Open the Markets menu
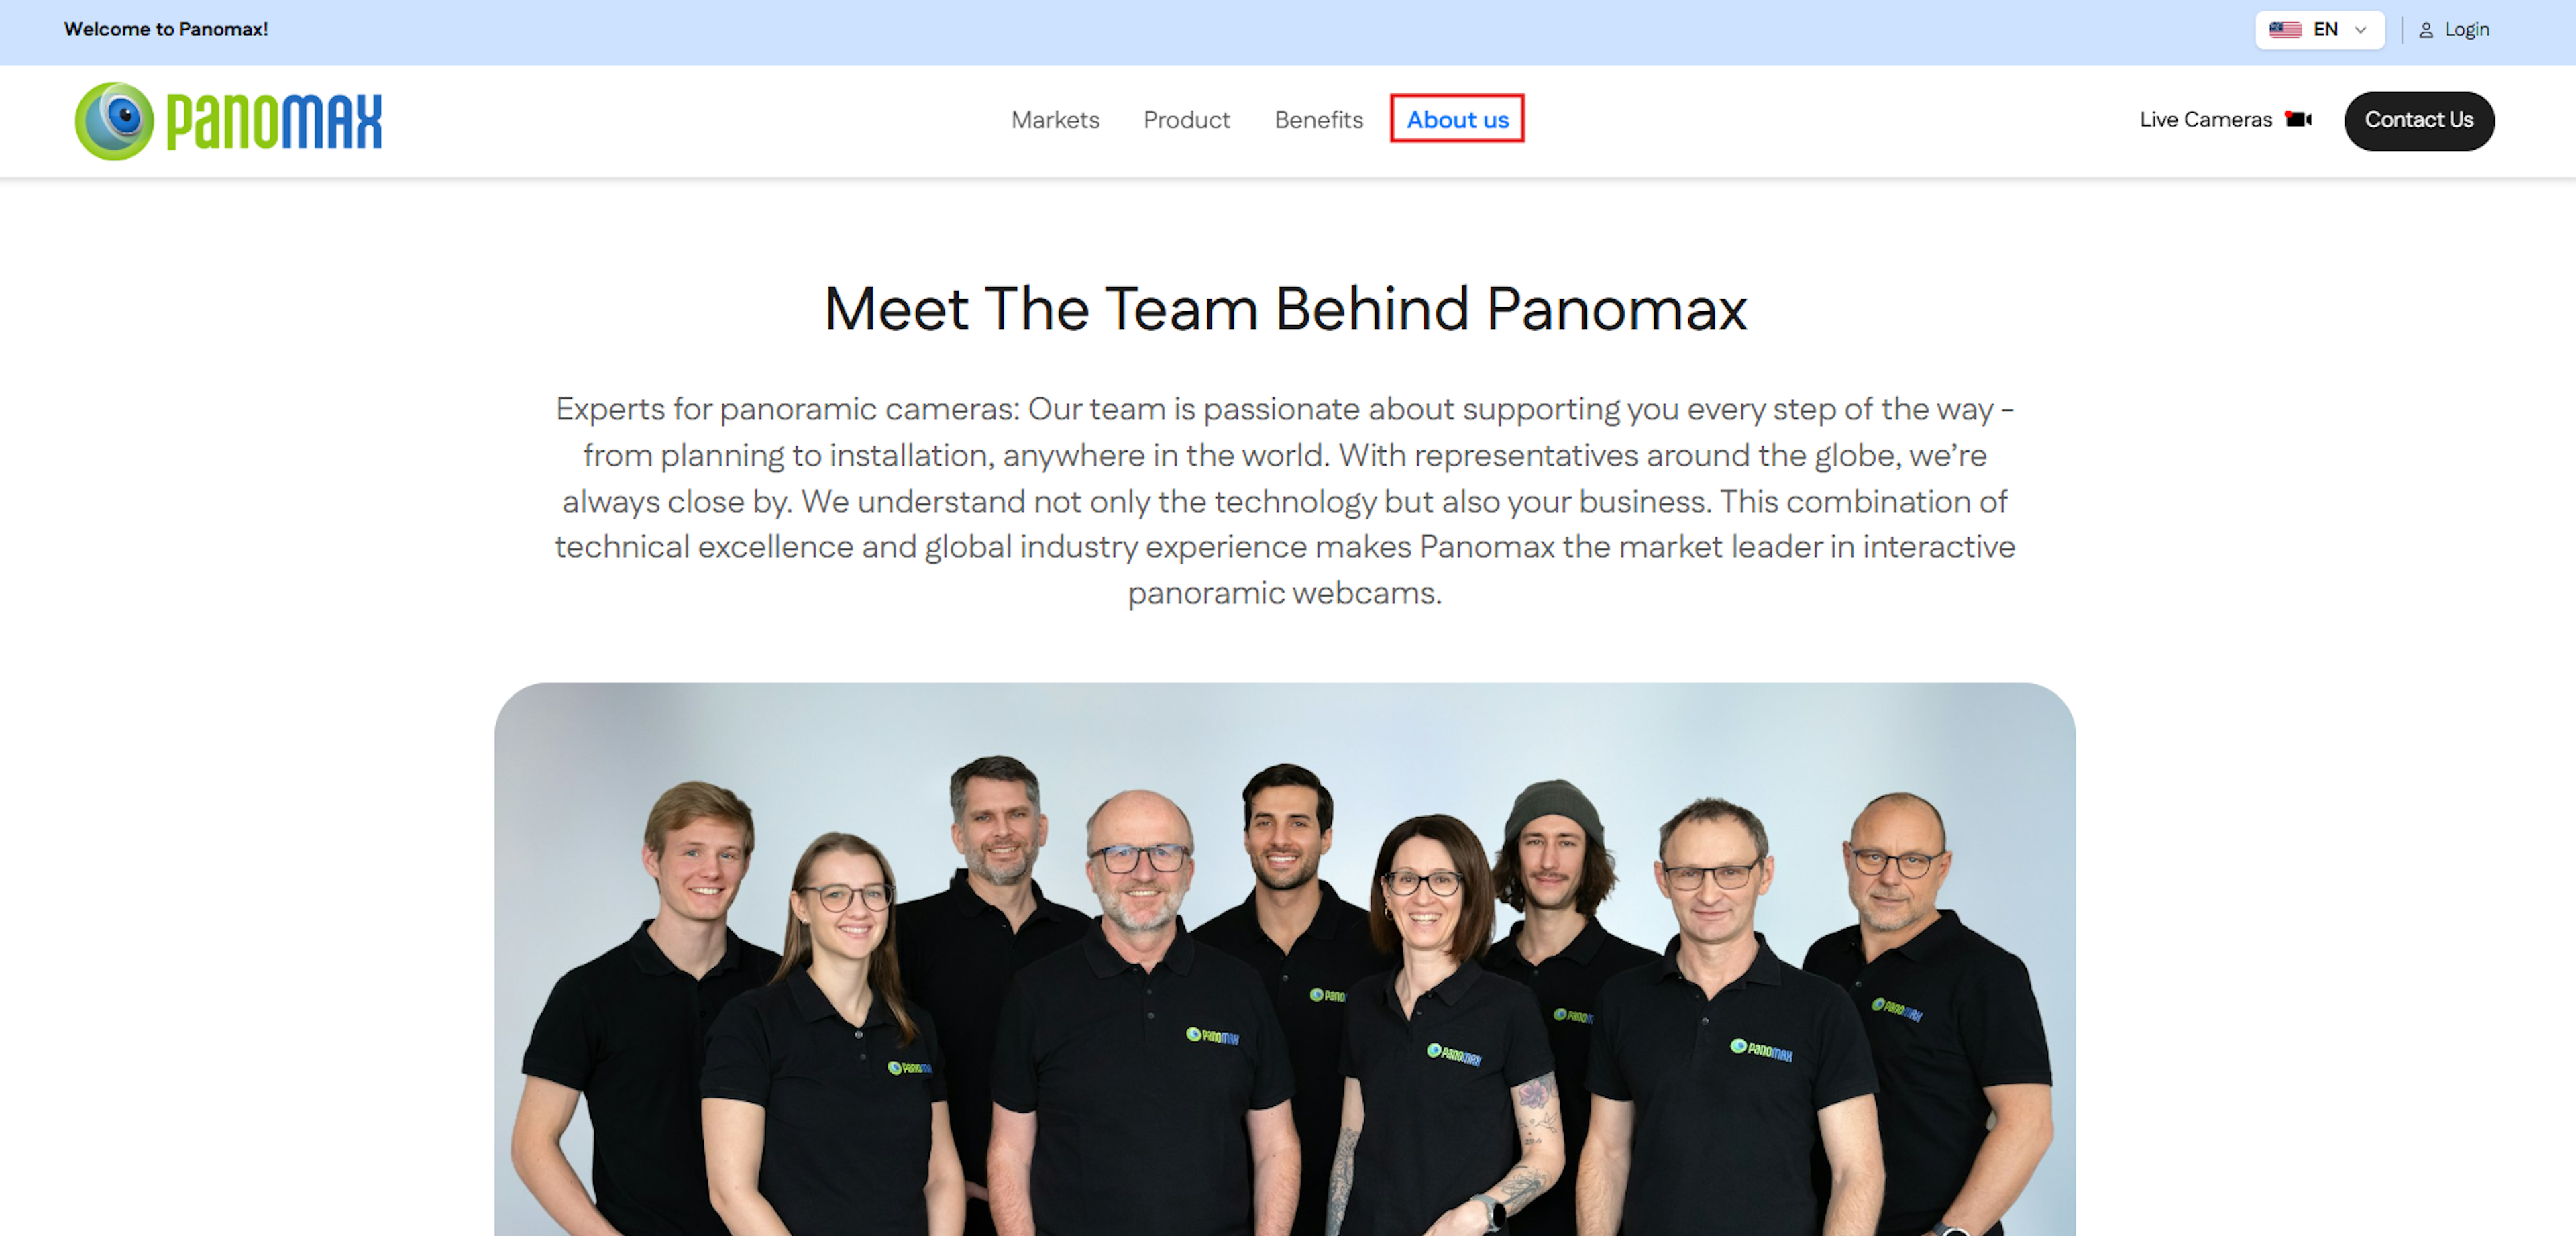The image size is (2576, 1236). pos(1055,120)
